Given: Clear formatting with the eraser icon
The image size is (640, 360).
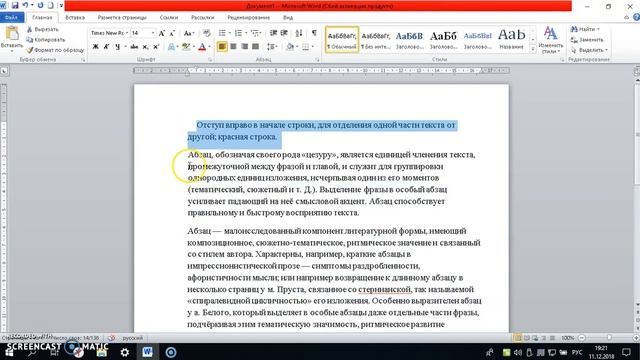Looking at the screenshot, I should click(207, 33).
